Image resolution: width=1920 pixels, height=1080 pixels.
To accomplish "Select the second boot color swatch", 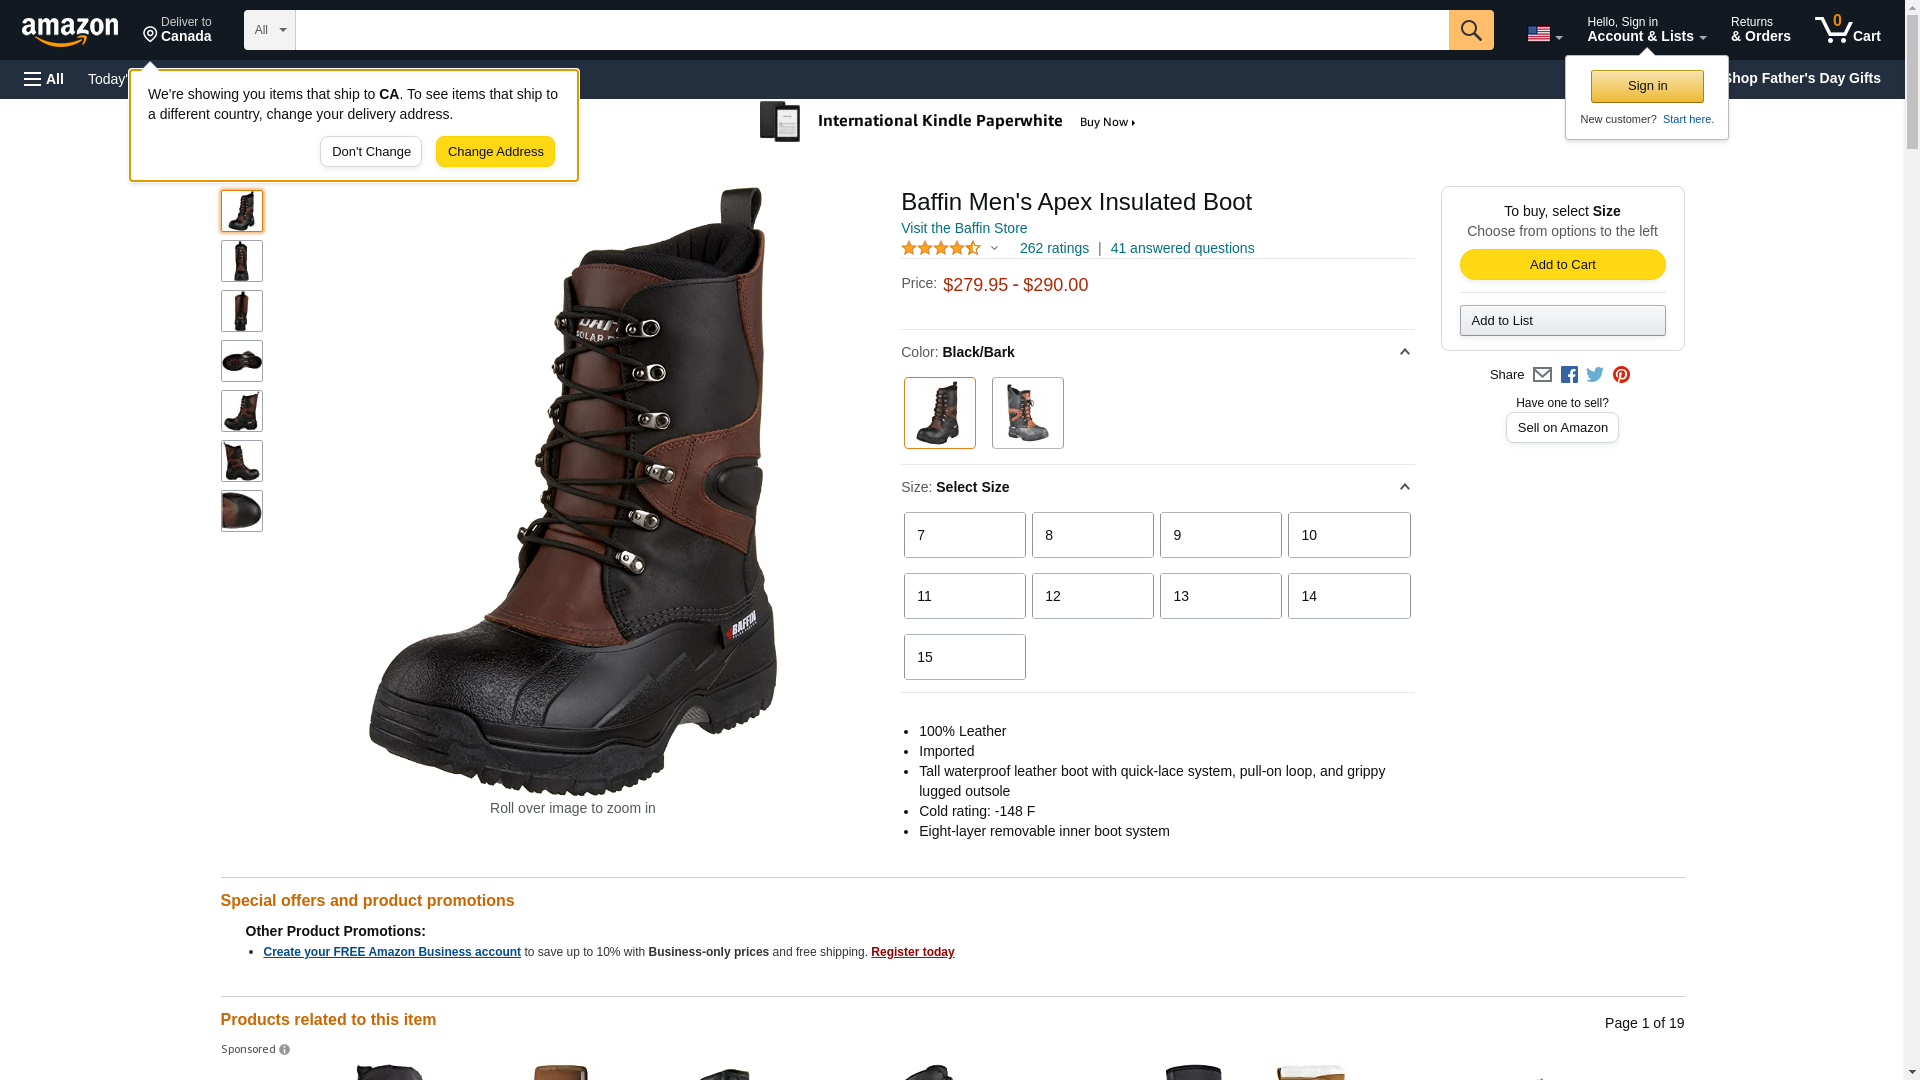I will pos(1027,413).
